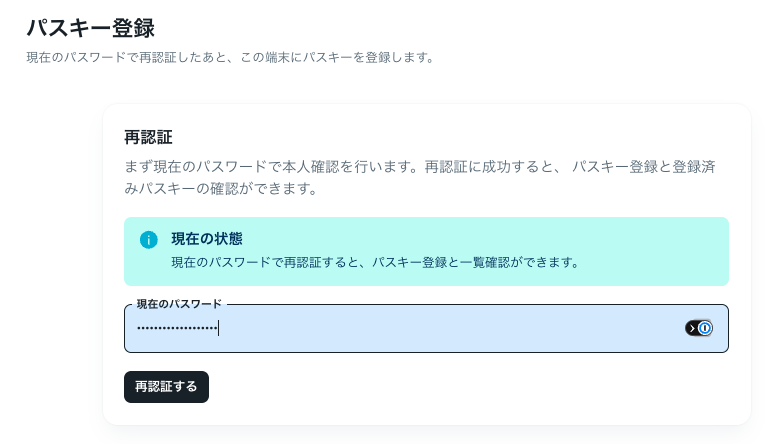Viewport: 765px width, 444px height.
Task: Click the 1Password logo in password field
Action: point(705,328)
